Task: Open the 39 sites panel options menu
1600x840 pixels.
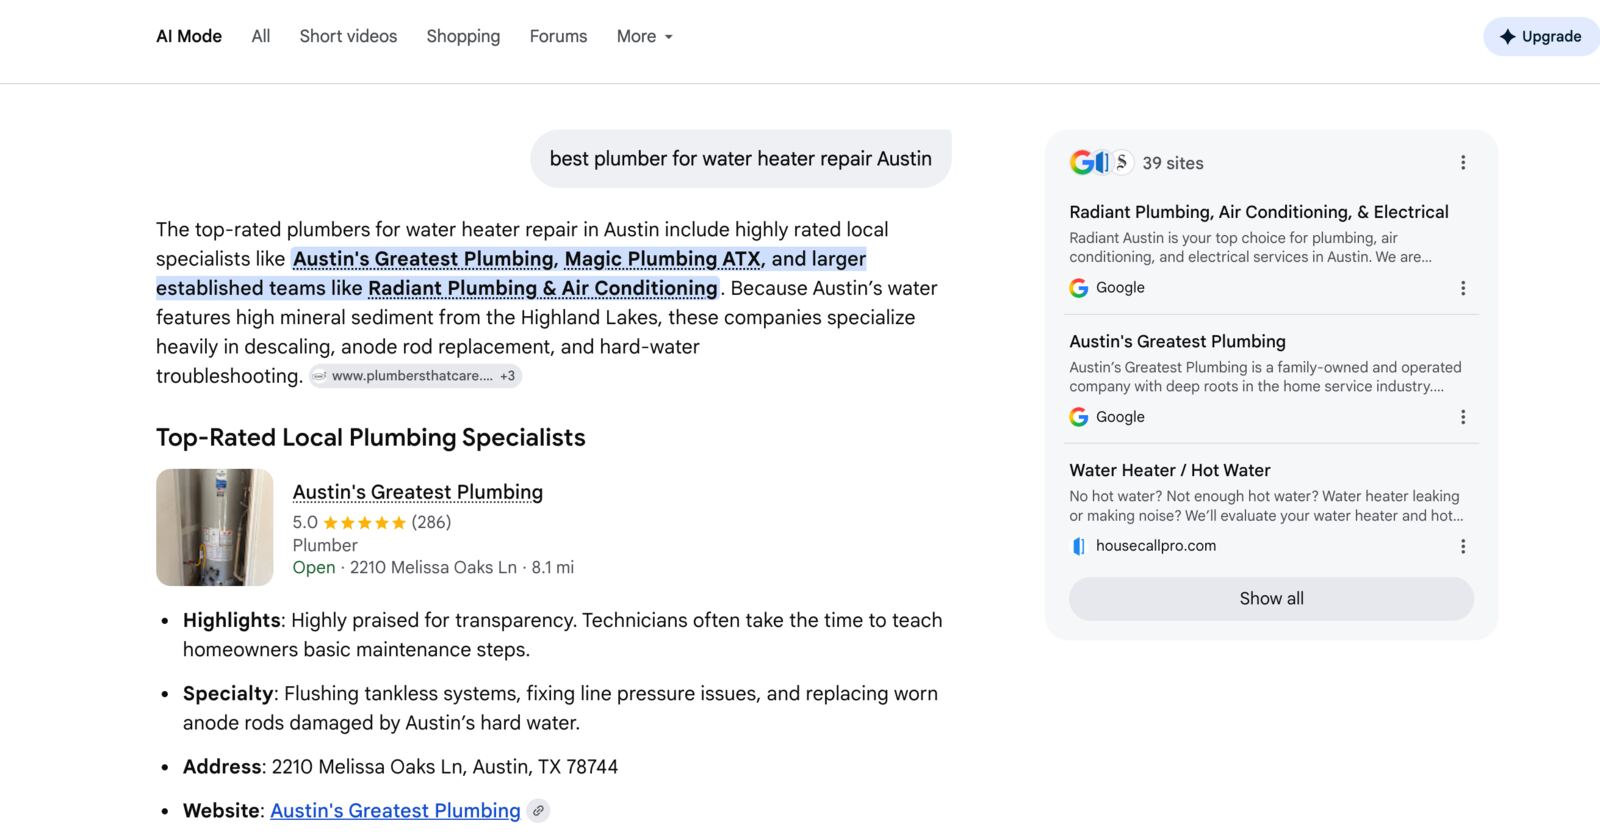Action: (1463, 162)
